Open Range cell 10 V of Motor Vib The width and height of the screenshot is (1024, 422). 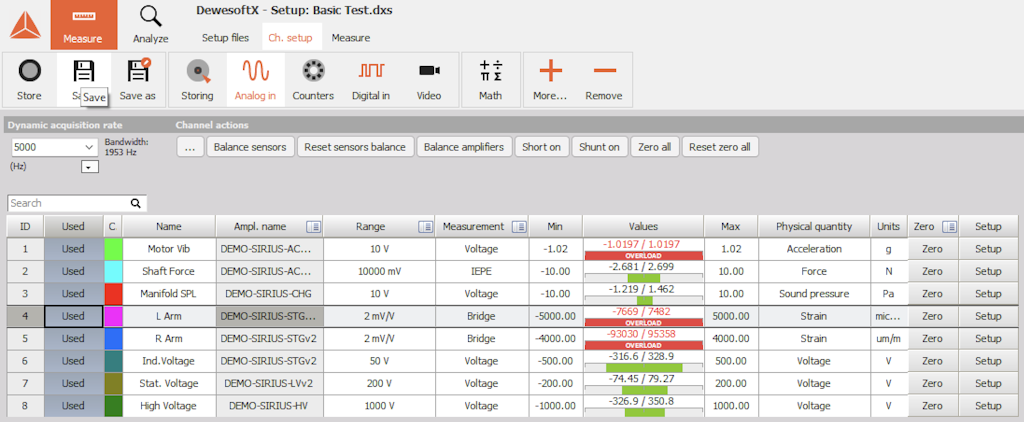click(379, 249)
